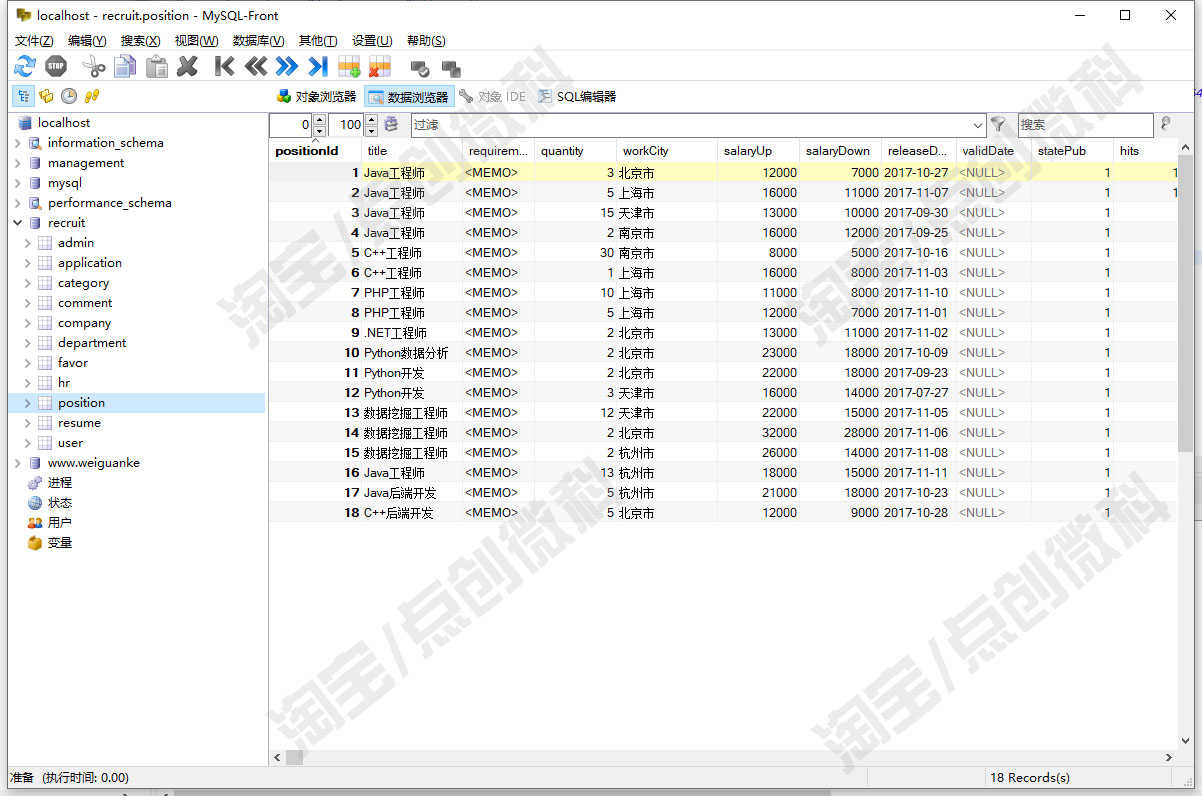Click the statePub column header
Image resolution: width=1202 pixels, height=796 pixels.
pos(1072,151)
